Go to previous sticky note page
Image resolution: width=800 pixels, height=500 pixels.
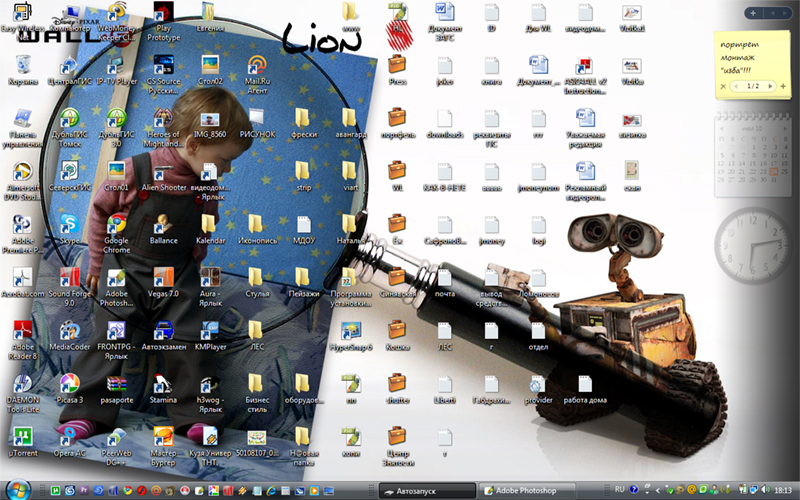click(736, 86)
